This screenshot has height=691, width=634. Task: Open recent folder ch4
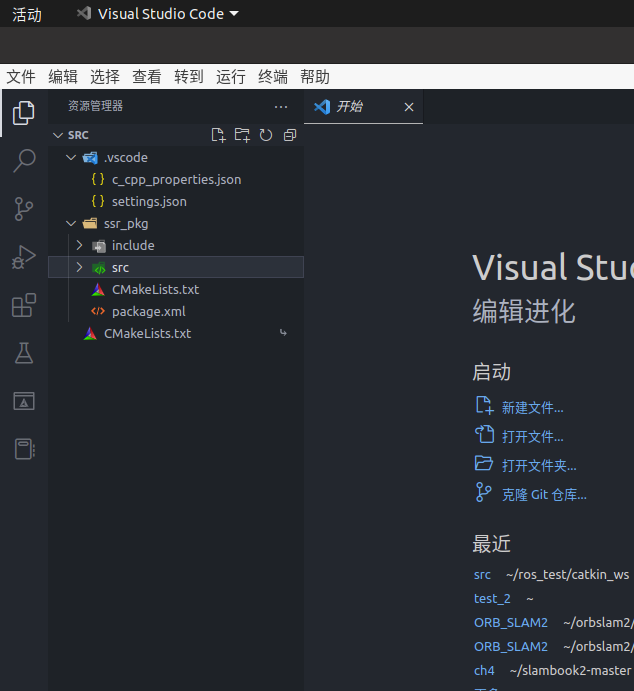pyautogui.click(x=484, y=670)
